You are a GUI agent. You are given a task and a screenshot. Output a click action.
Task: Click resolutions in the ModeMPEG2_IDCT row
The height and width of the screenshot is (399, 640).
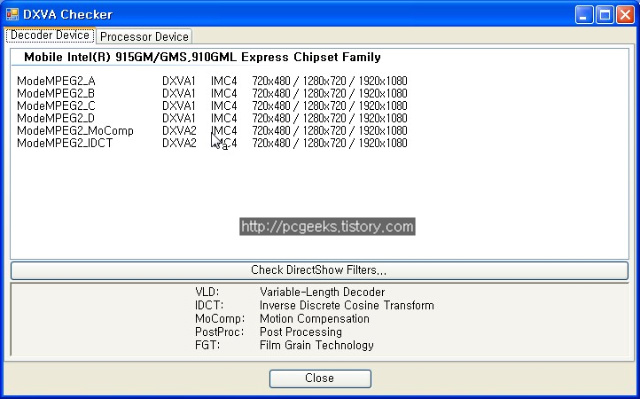pyautogui.click(x=330, y=143)
